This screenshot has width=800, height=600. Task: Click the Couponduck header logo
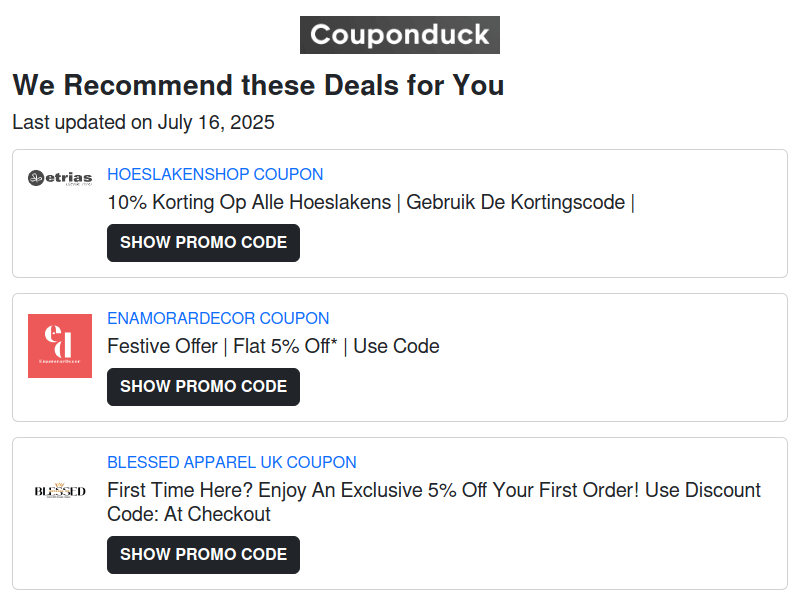tap(399, 34)
